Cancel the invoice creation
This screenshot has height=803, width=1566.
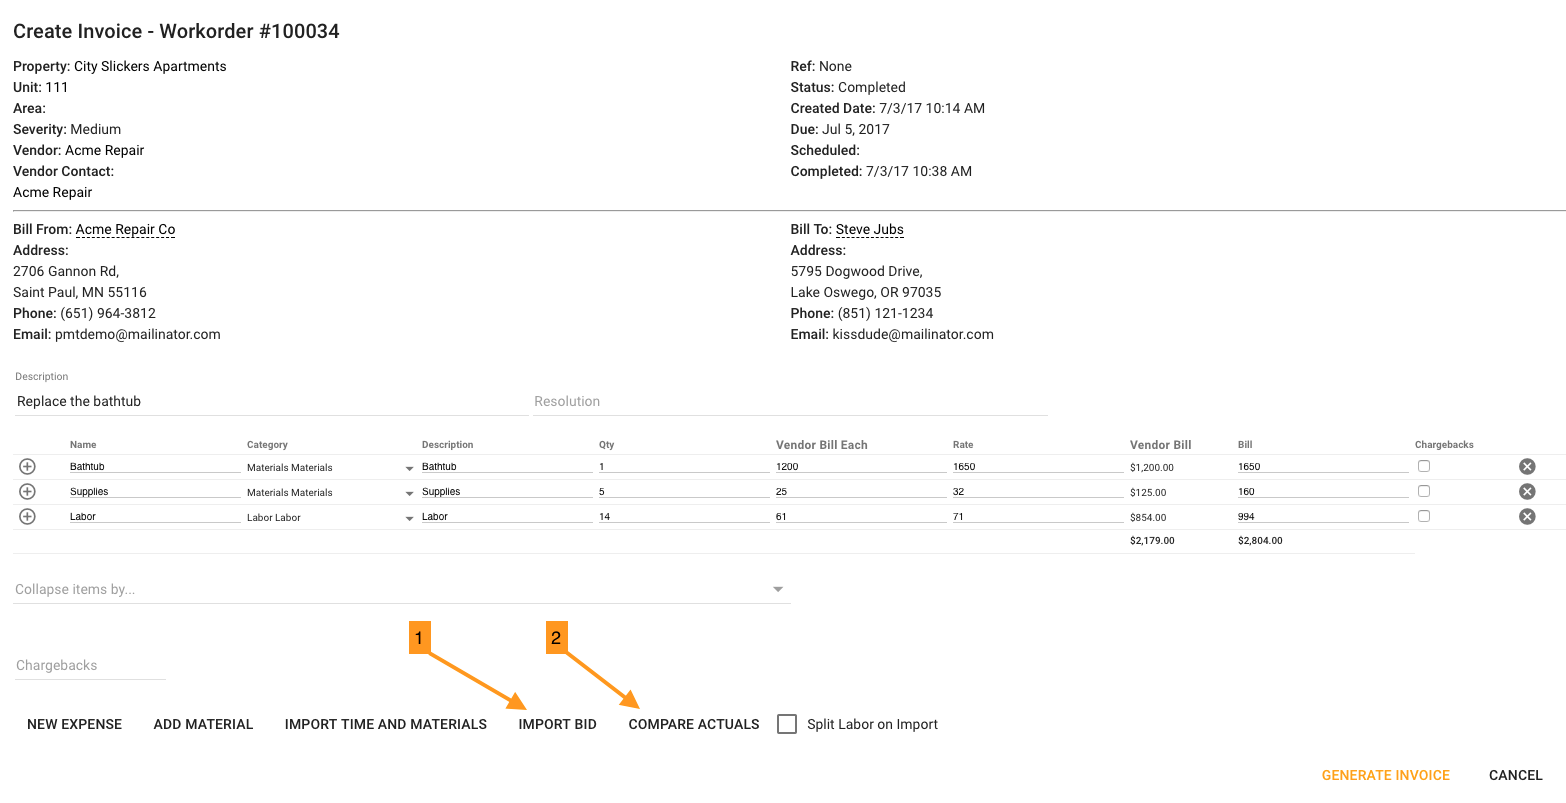point(1516,775)
